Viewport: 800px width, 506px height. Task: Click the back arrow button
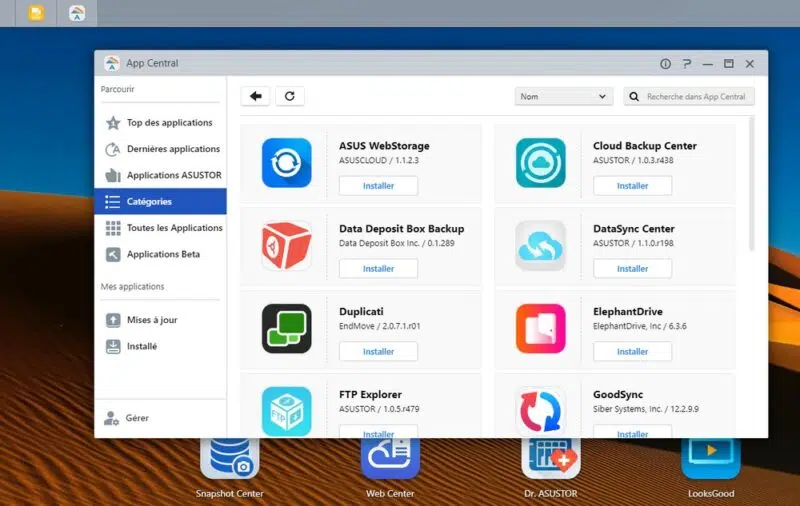point(255,96)
